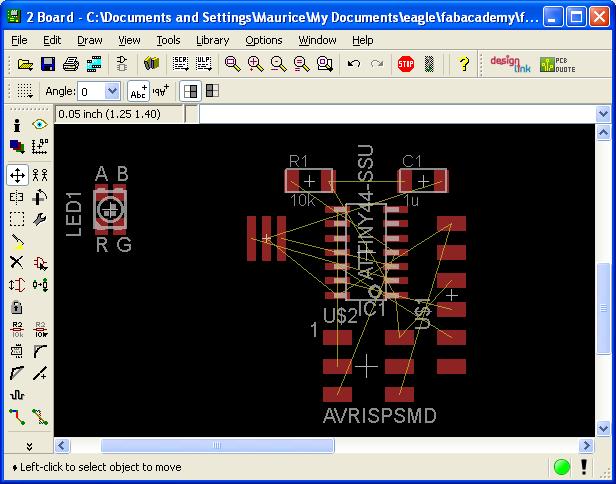Screen dimensions: 616x484
Task: Open the File menu
Action: (19, 40)
